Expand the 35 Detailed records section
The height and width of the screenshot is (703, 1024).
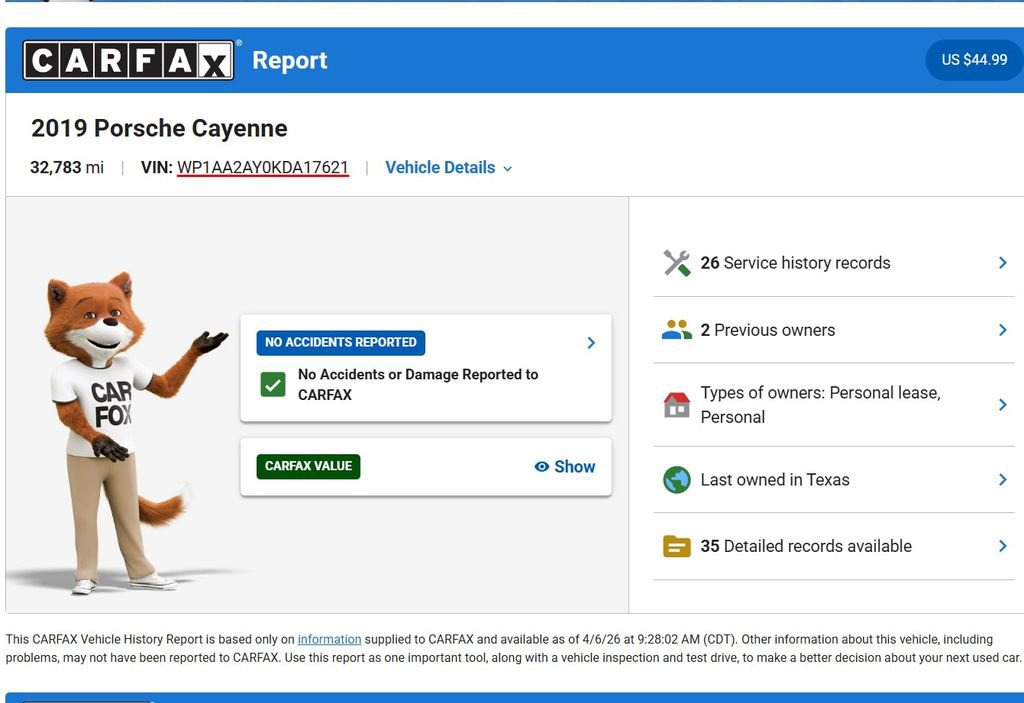coord(1002,546)
